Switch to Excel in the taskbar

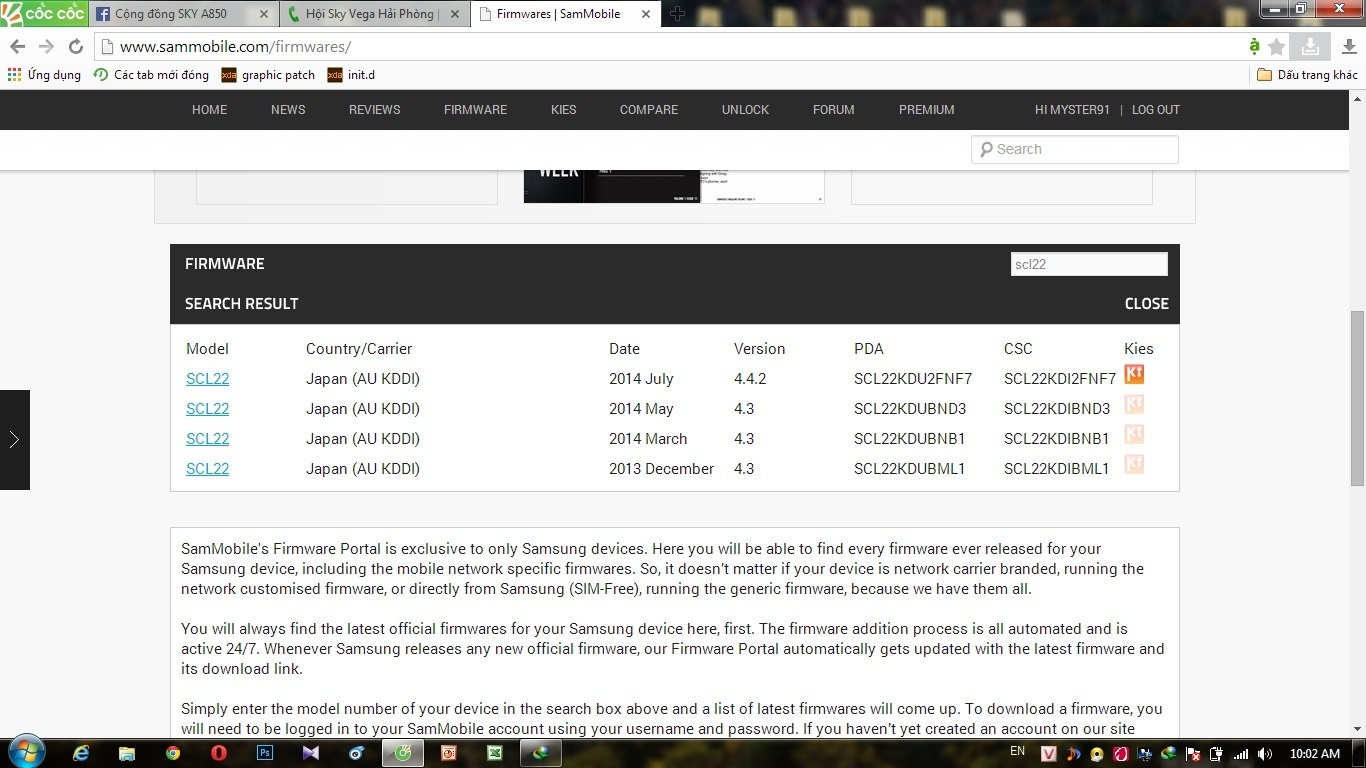494,753
